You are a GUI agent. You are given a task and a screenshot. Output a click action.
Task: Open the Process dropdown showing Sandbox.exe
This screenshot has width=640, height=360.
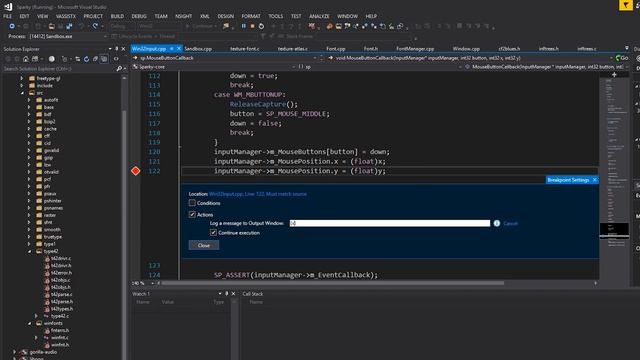(68, 36)
